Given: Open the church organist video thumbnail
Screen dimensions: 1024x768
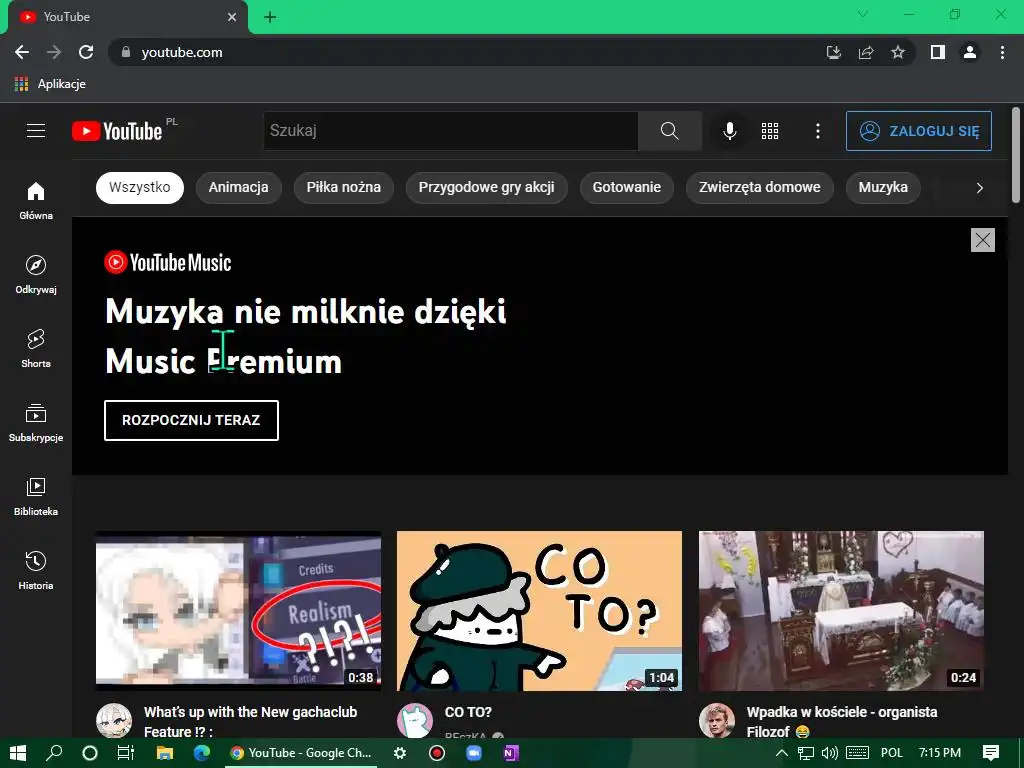Looking at the screenshot, I should pyautogui.click(x=841, y=611).
